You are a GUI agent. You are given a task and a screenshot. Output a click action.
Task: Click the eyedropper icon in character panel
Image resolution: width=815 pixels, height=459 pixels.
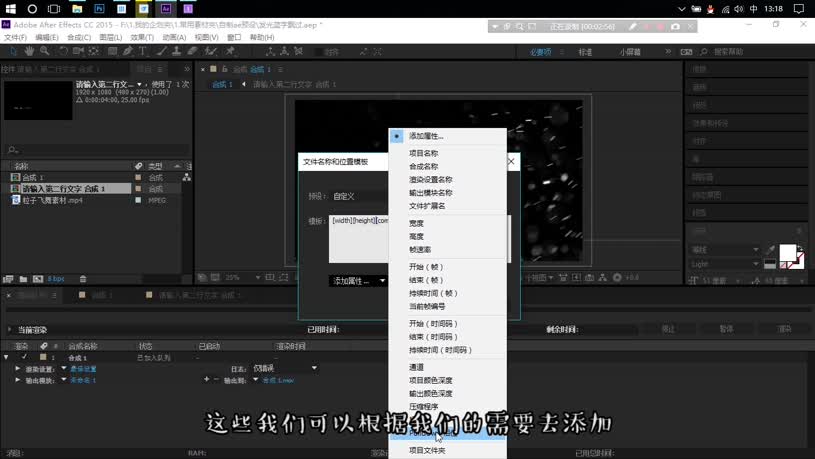[x=771, y=250]
